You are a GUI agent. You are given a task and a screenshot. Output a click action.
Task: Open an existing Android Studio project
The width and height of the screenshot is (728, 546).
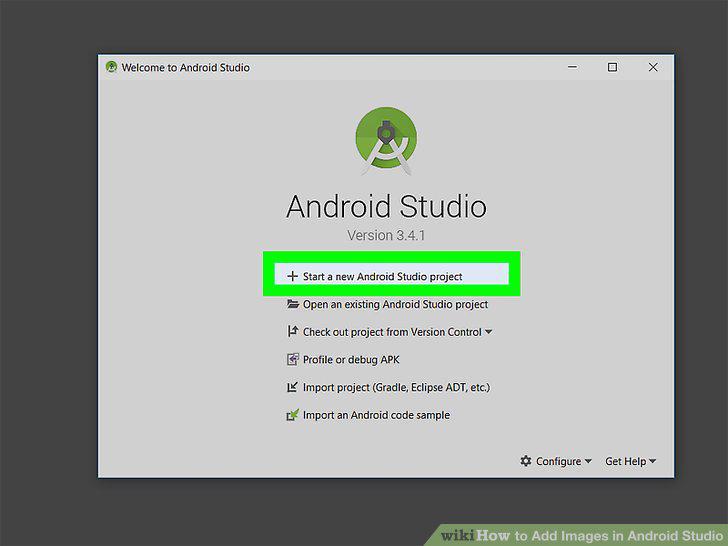[387, 304]
